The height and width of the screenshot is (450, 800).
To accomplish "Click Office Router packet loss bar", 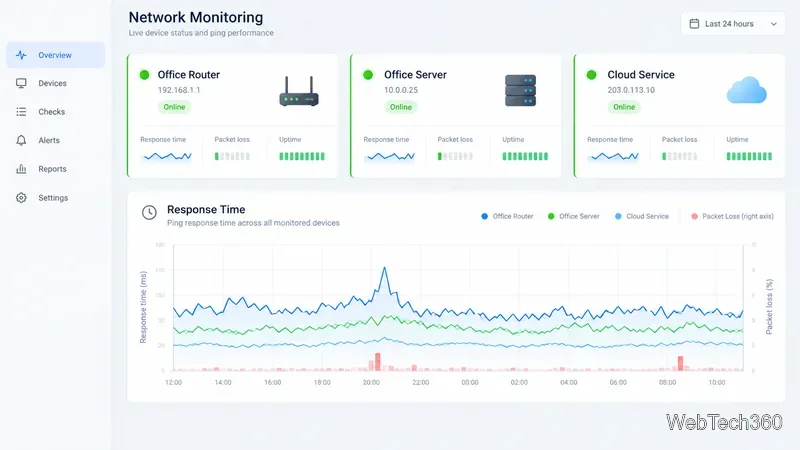I will (x=232, y=157).
